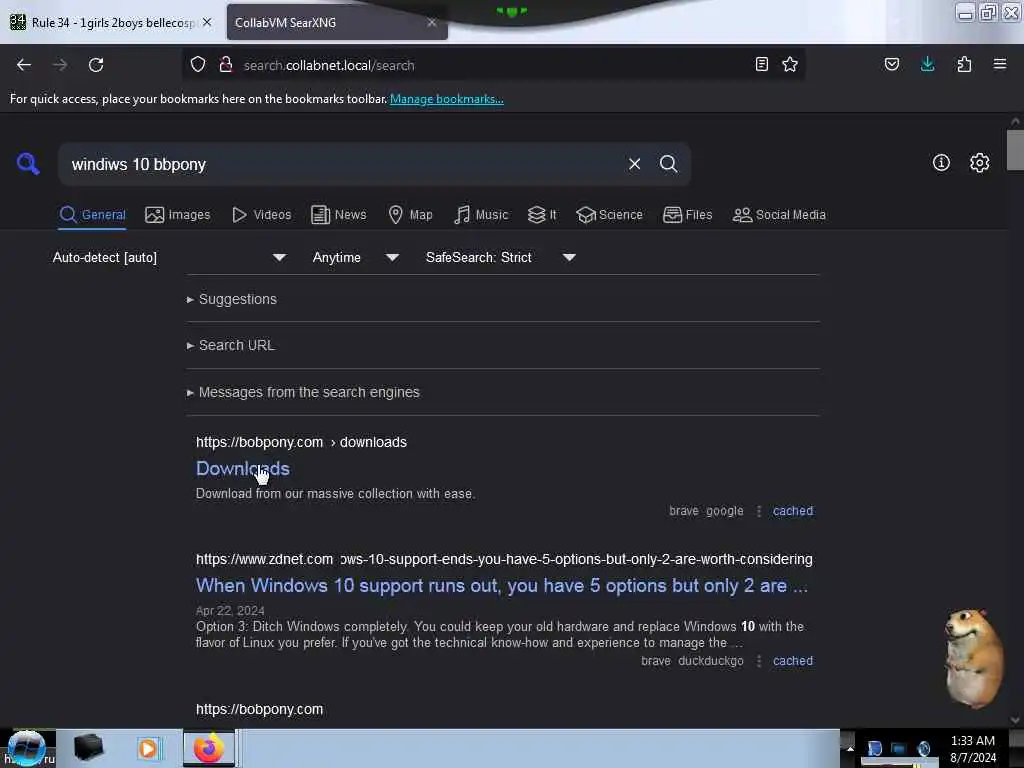The height and width of the screenshot is (768, 1024).
Task: Go back with the browser back arrow
Action: (x=24, y=65)
